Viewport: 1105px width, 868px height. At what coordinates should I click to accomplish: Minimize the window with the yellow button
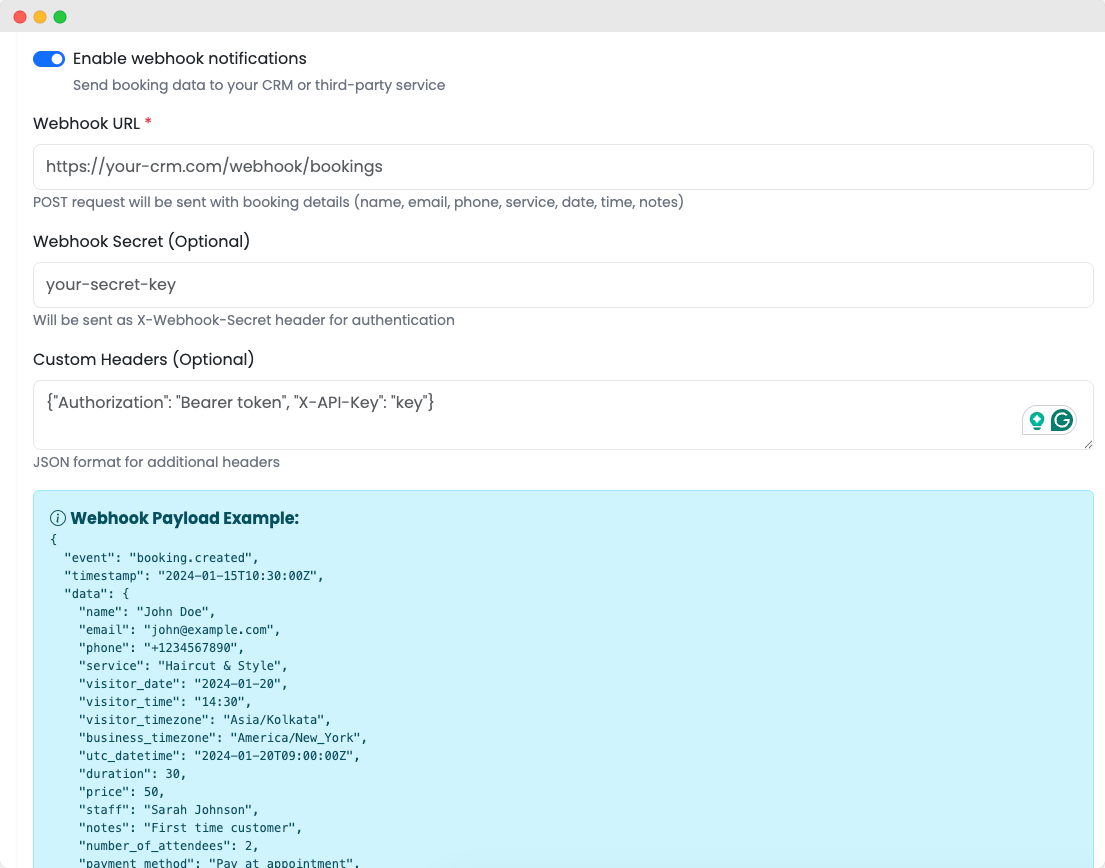coord(40,17)
